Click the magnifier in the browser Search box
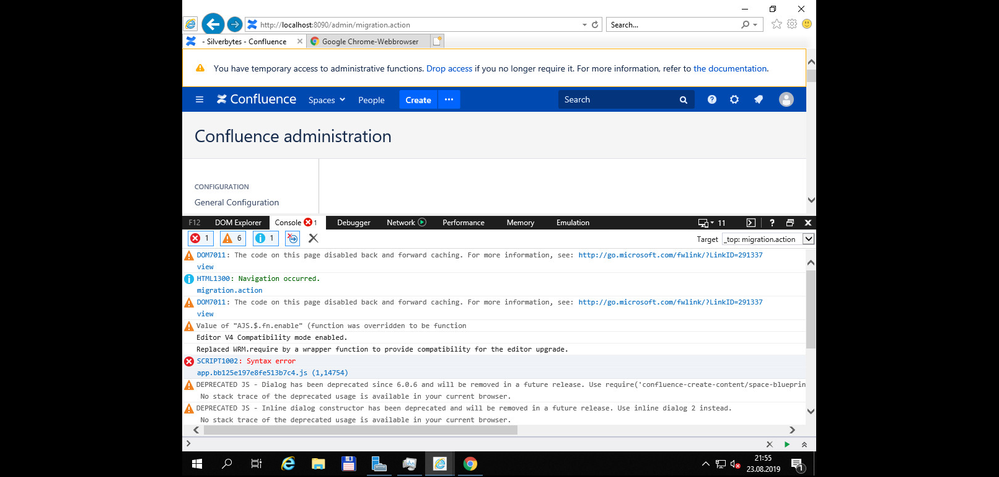The width and height of the screenshot is (999, 477). click(745, 25)
